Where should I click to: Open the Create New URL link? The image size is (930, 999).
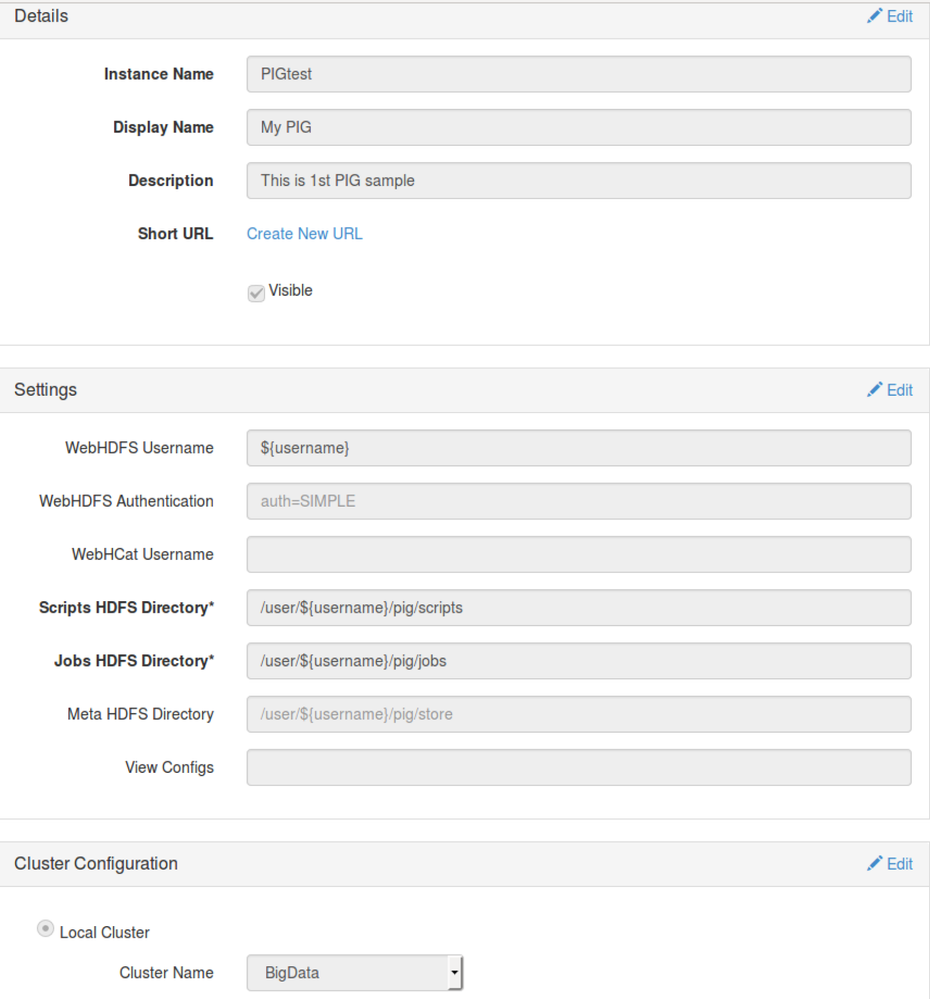point(304,234)
